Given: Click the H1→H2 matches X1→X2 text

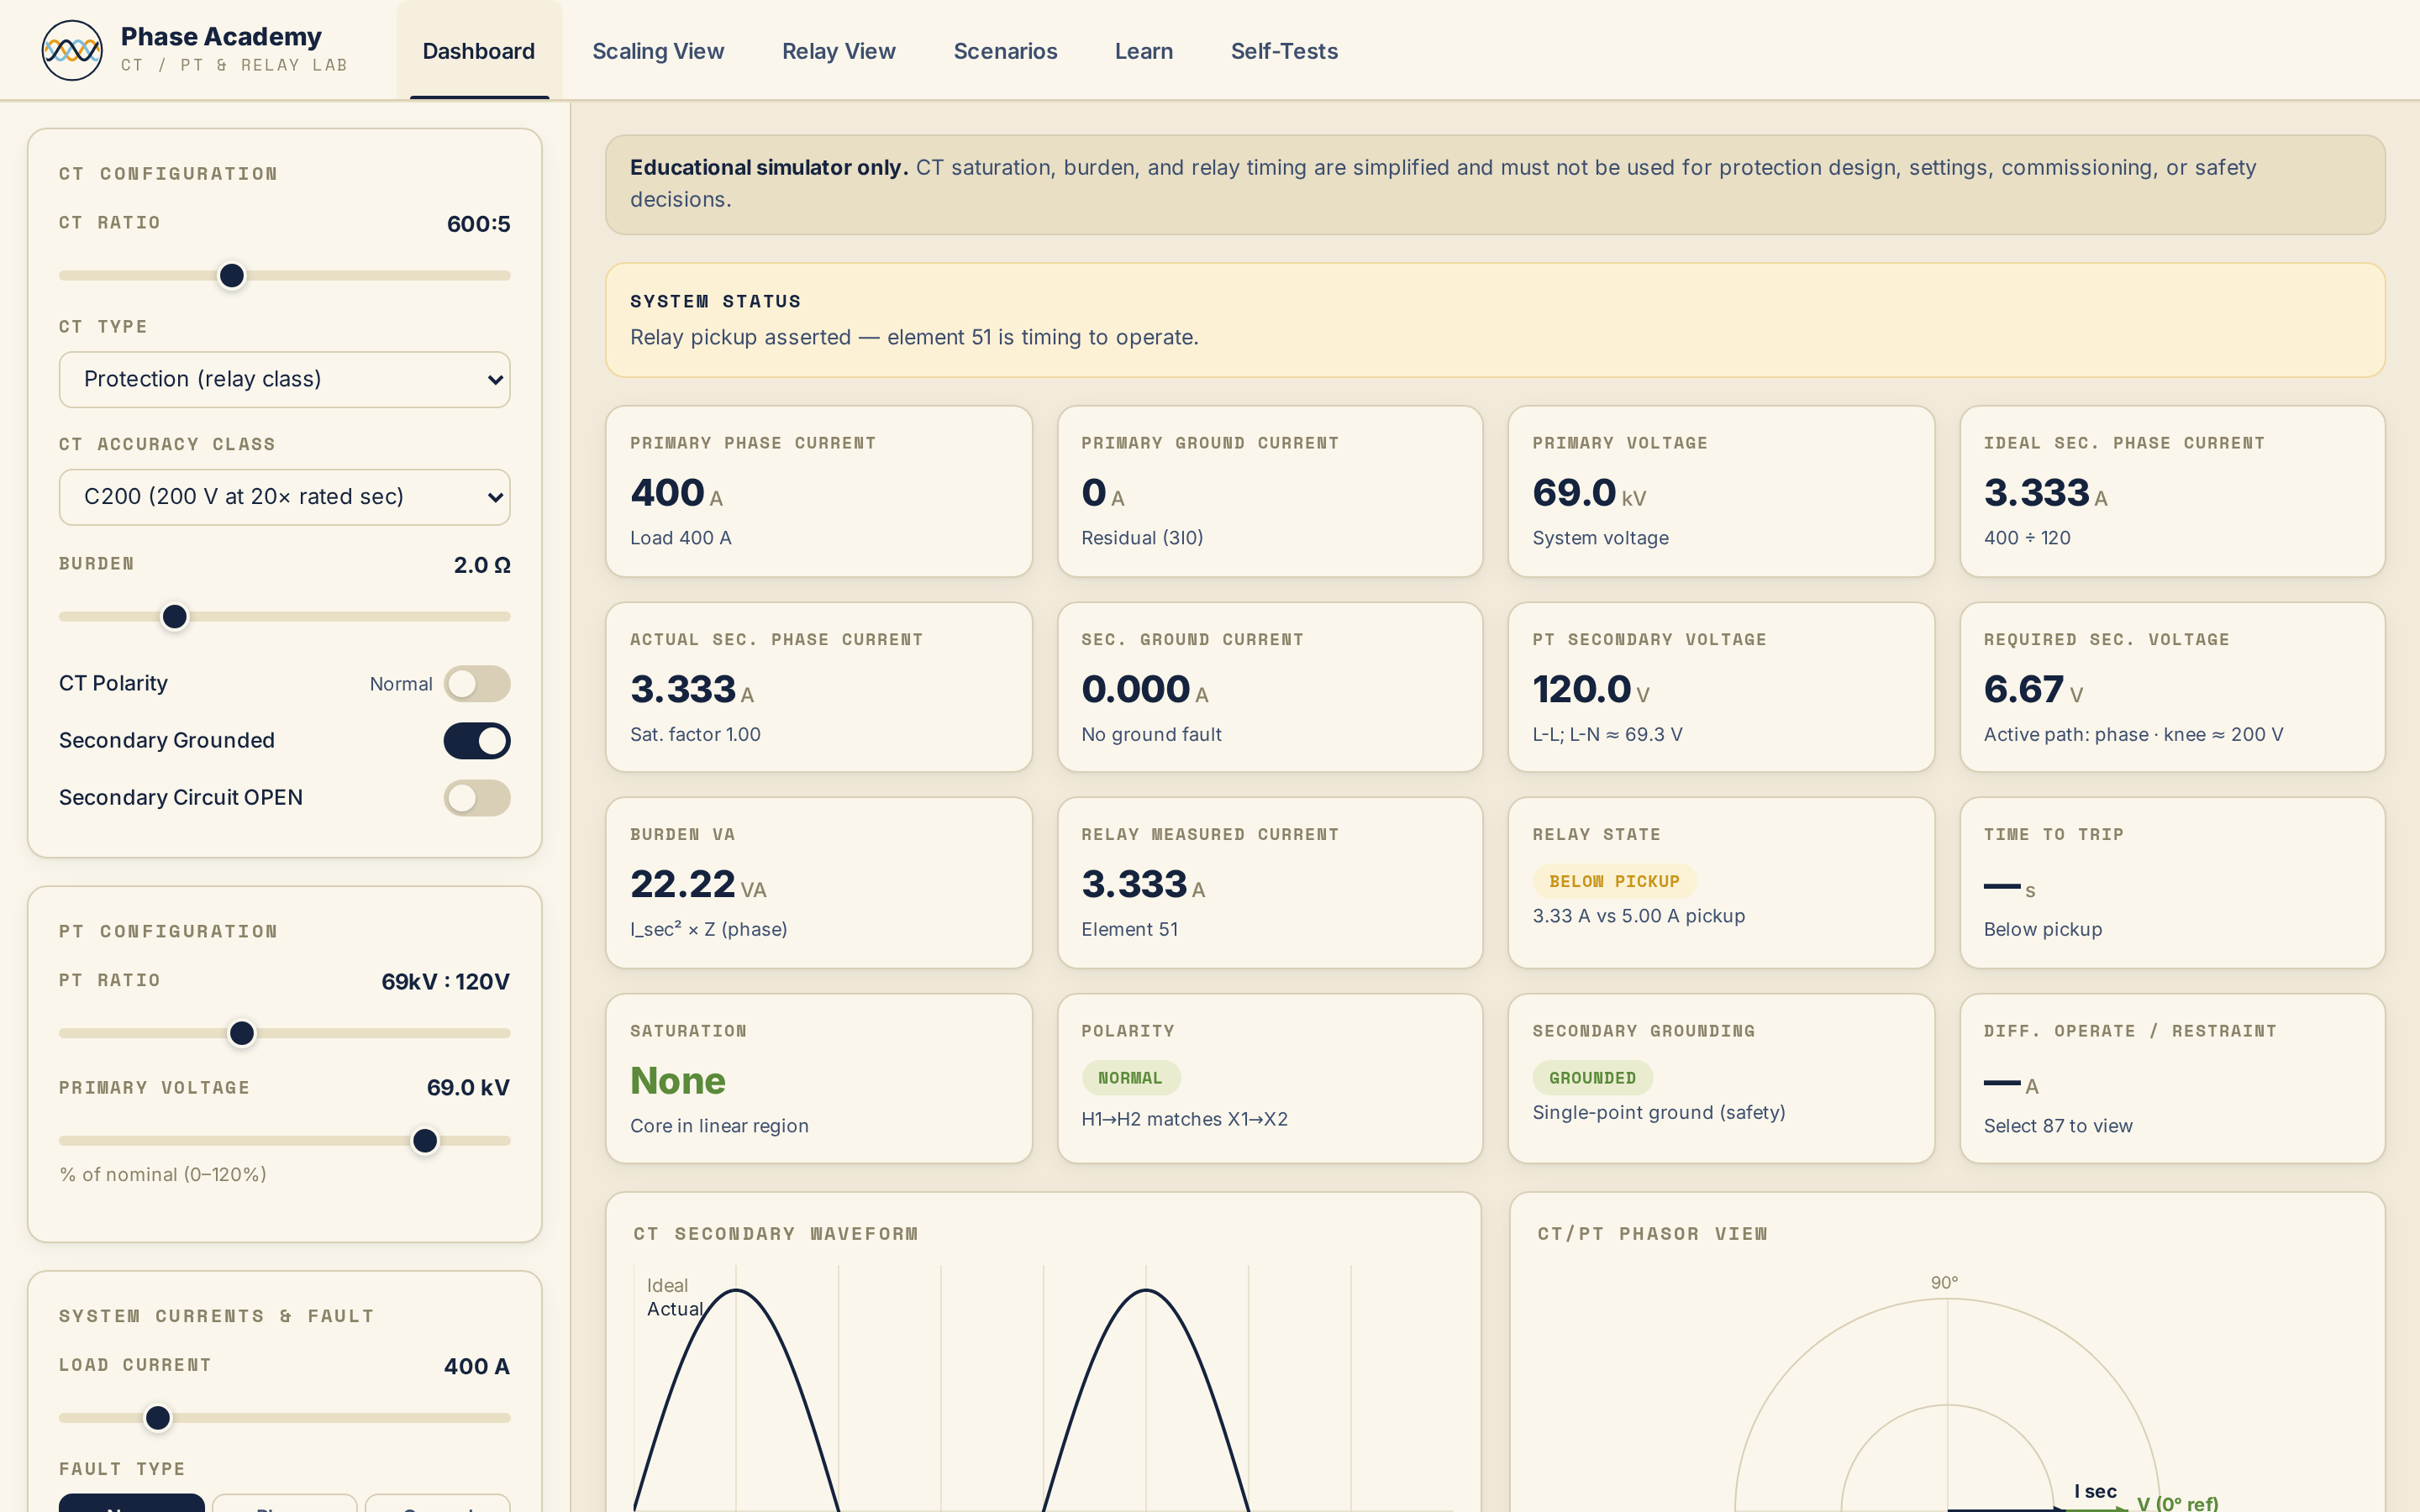Looking at the screenshot, I should (1184, 1119).
